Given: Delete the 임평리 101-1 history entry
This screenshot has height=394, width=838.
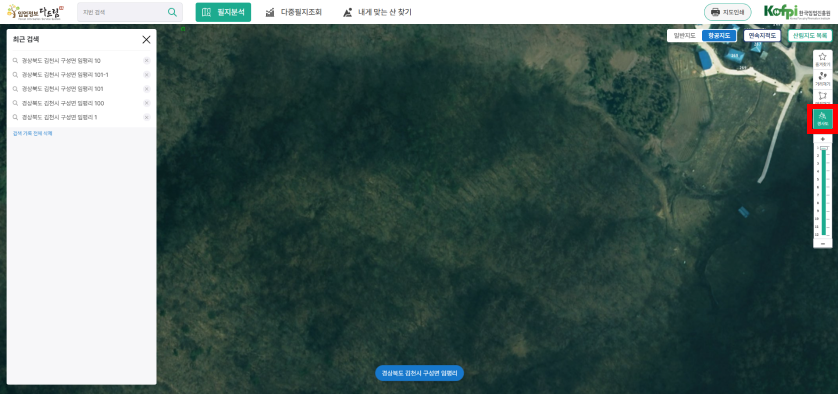Looking at the screenshot, I should tap(146, 75).
